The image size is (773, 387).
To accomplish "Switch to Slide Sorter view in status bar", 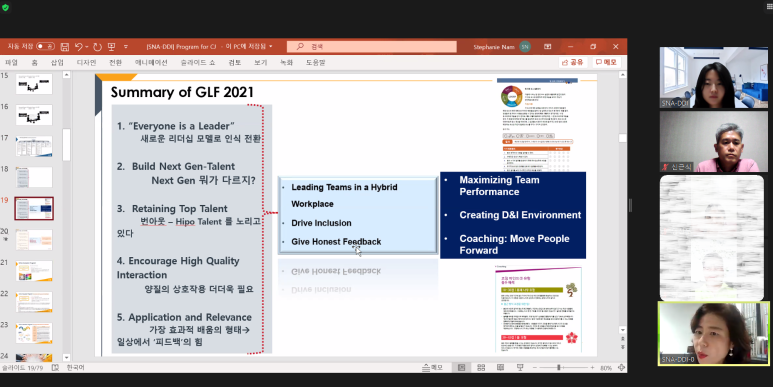I will click(x=481, y=368).
